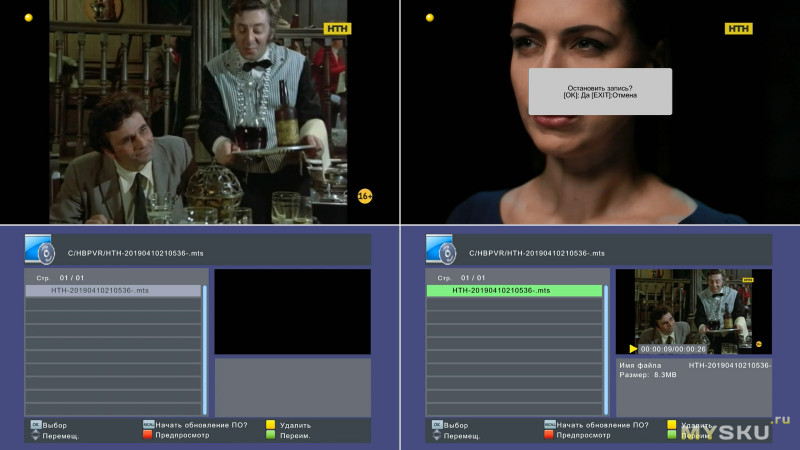
Task: Click the C/HBPVR path text above the playing preview
Action: point(537,253)
